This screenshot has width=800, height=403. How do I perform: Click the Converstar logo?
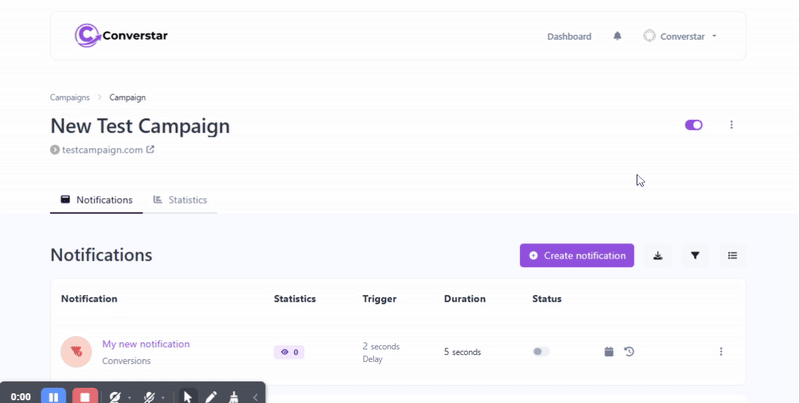[122, 36]
